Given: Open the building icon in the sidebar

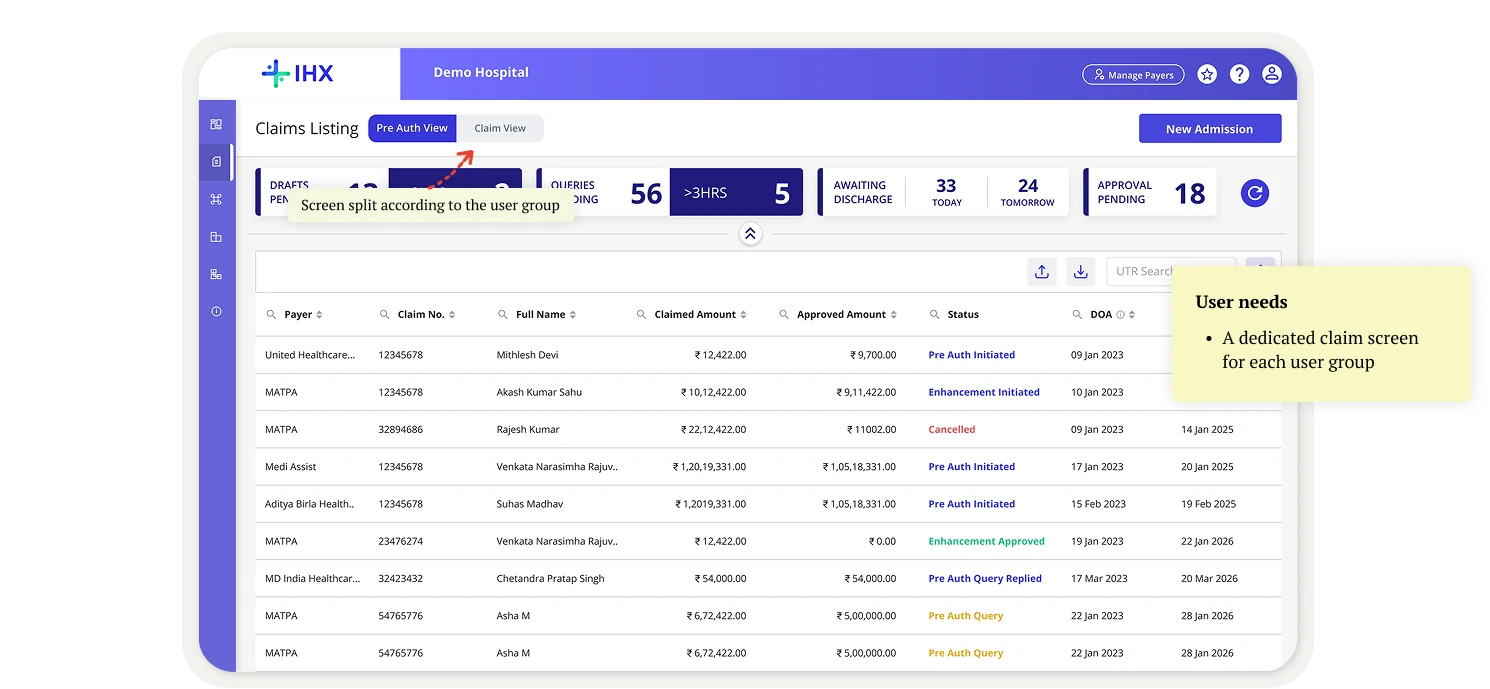Looking at the screenshot, I should [x=216, y=237].
